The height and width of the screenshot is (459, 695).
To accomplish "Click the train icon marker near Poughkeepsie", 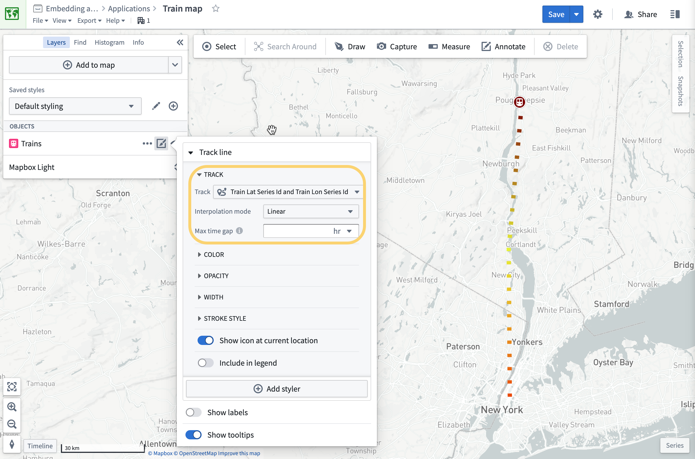I will coord(519,102).
